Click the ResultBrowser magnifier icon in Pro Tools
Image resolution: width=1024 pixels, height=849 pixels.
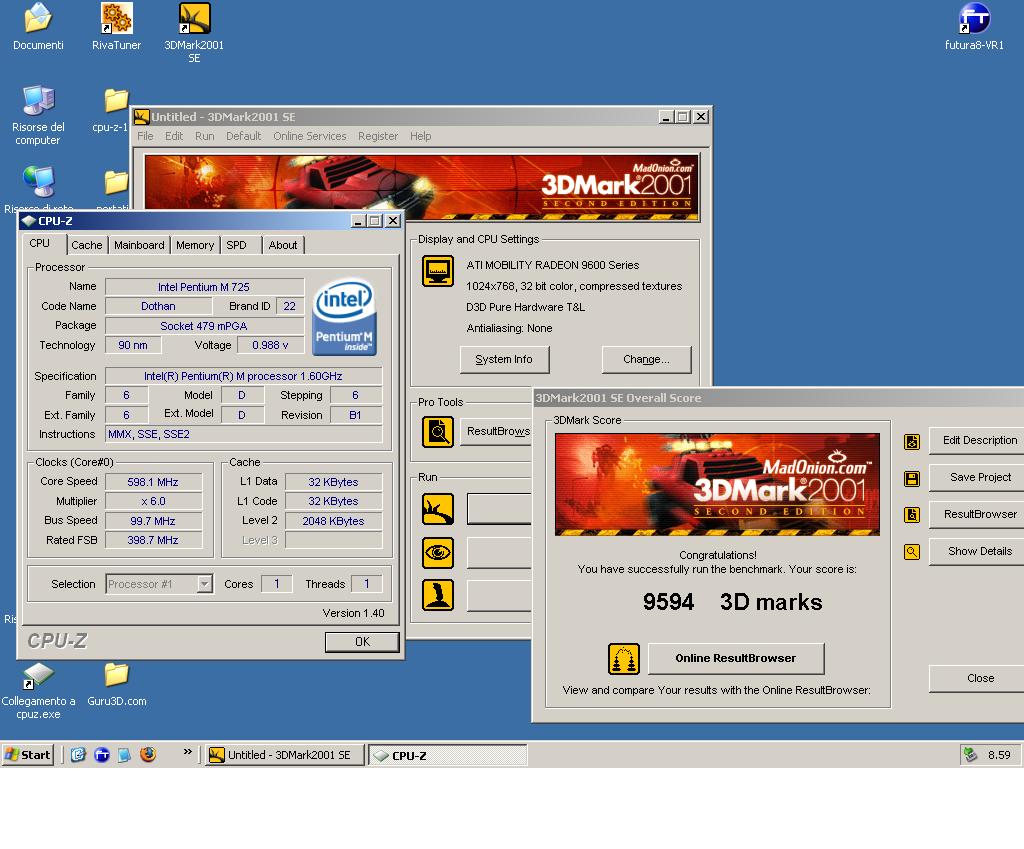point(438,432)
